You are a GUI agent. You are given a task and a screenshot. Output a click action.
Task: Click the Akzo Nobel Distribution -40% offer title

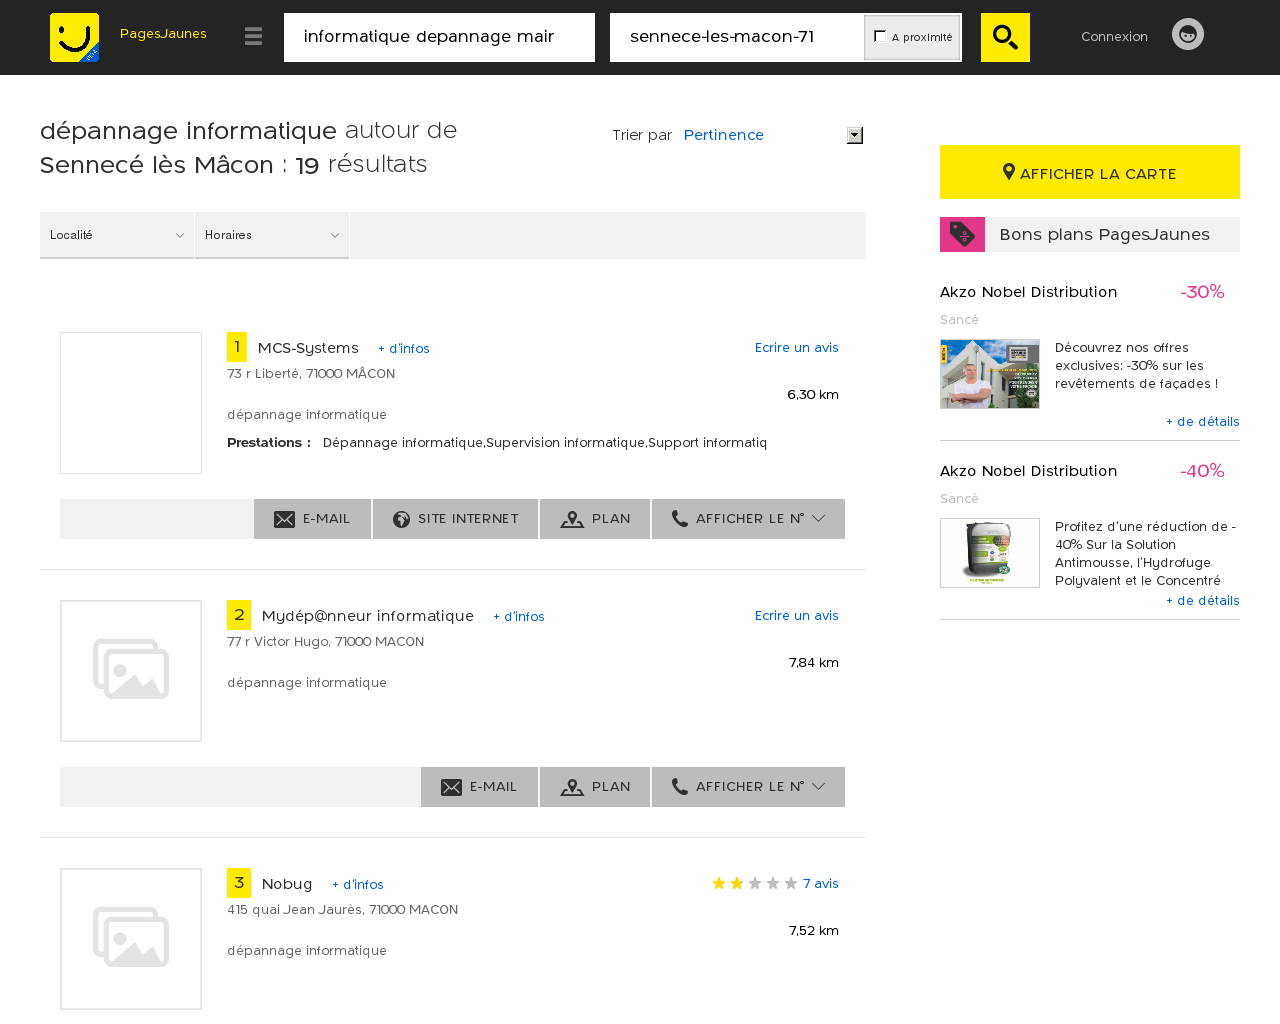click(1028, 471)
